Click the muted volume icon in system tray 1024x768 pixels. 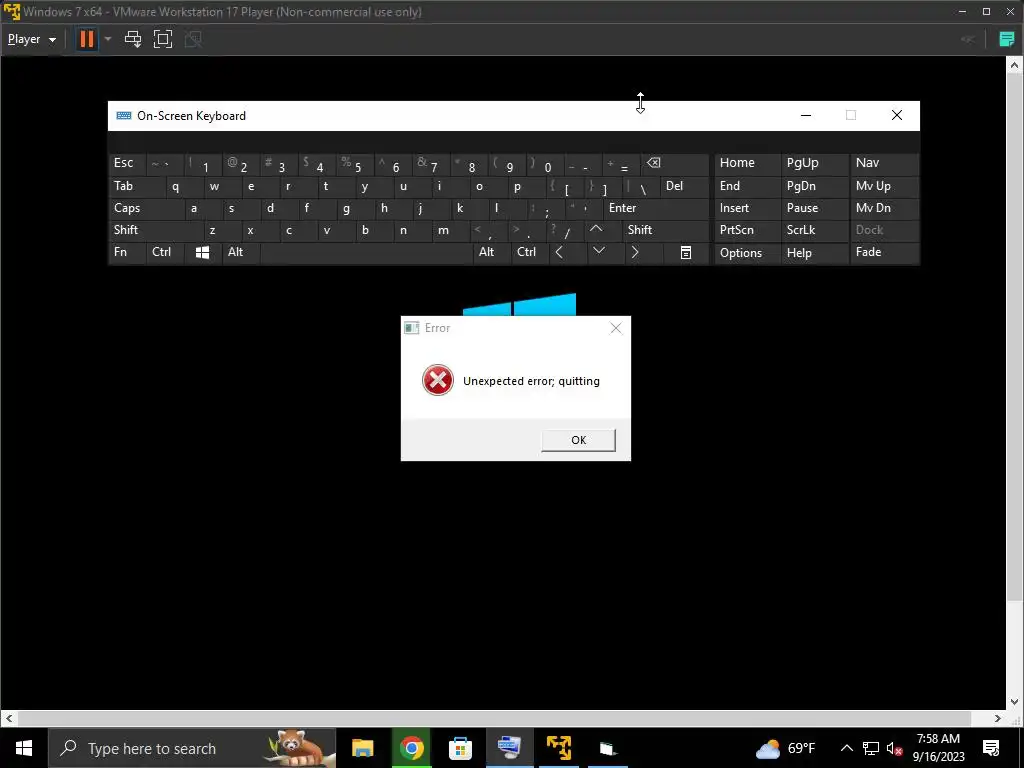click(894, 748)
